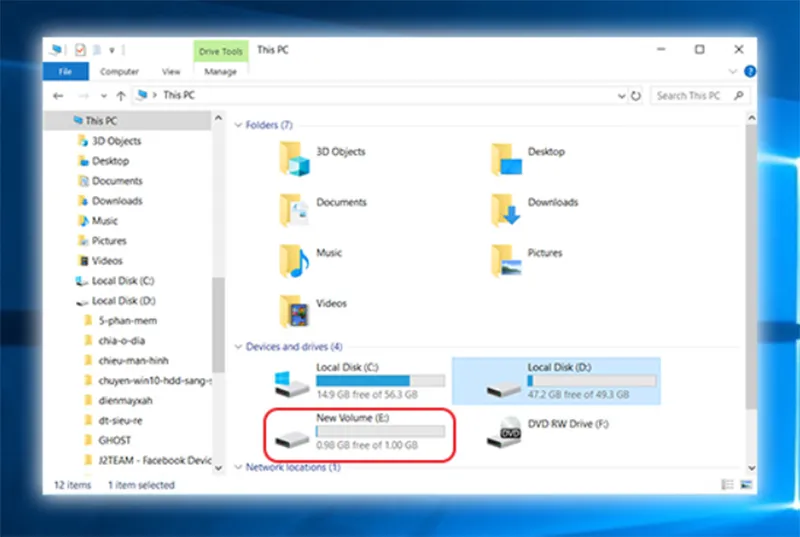800x537 pixels.
Task: Click the Drive Tools contextual tab header
Action: point(220,52)
